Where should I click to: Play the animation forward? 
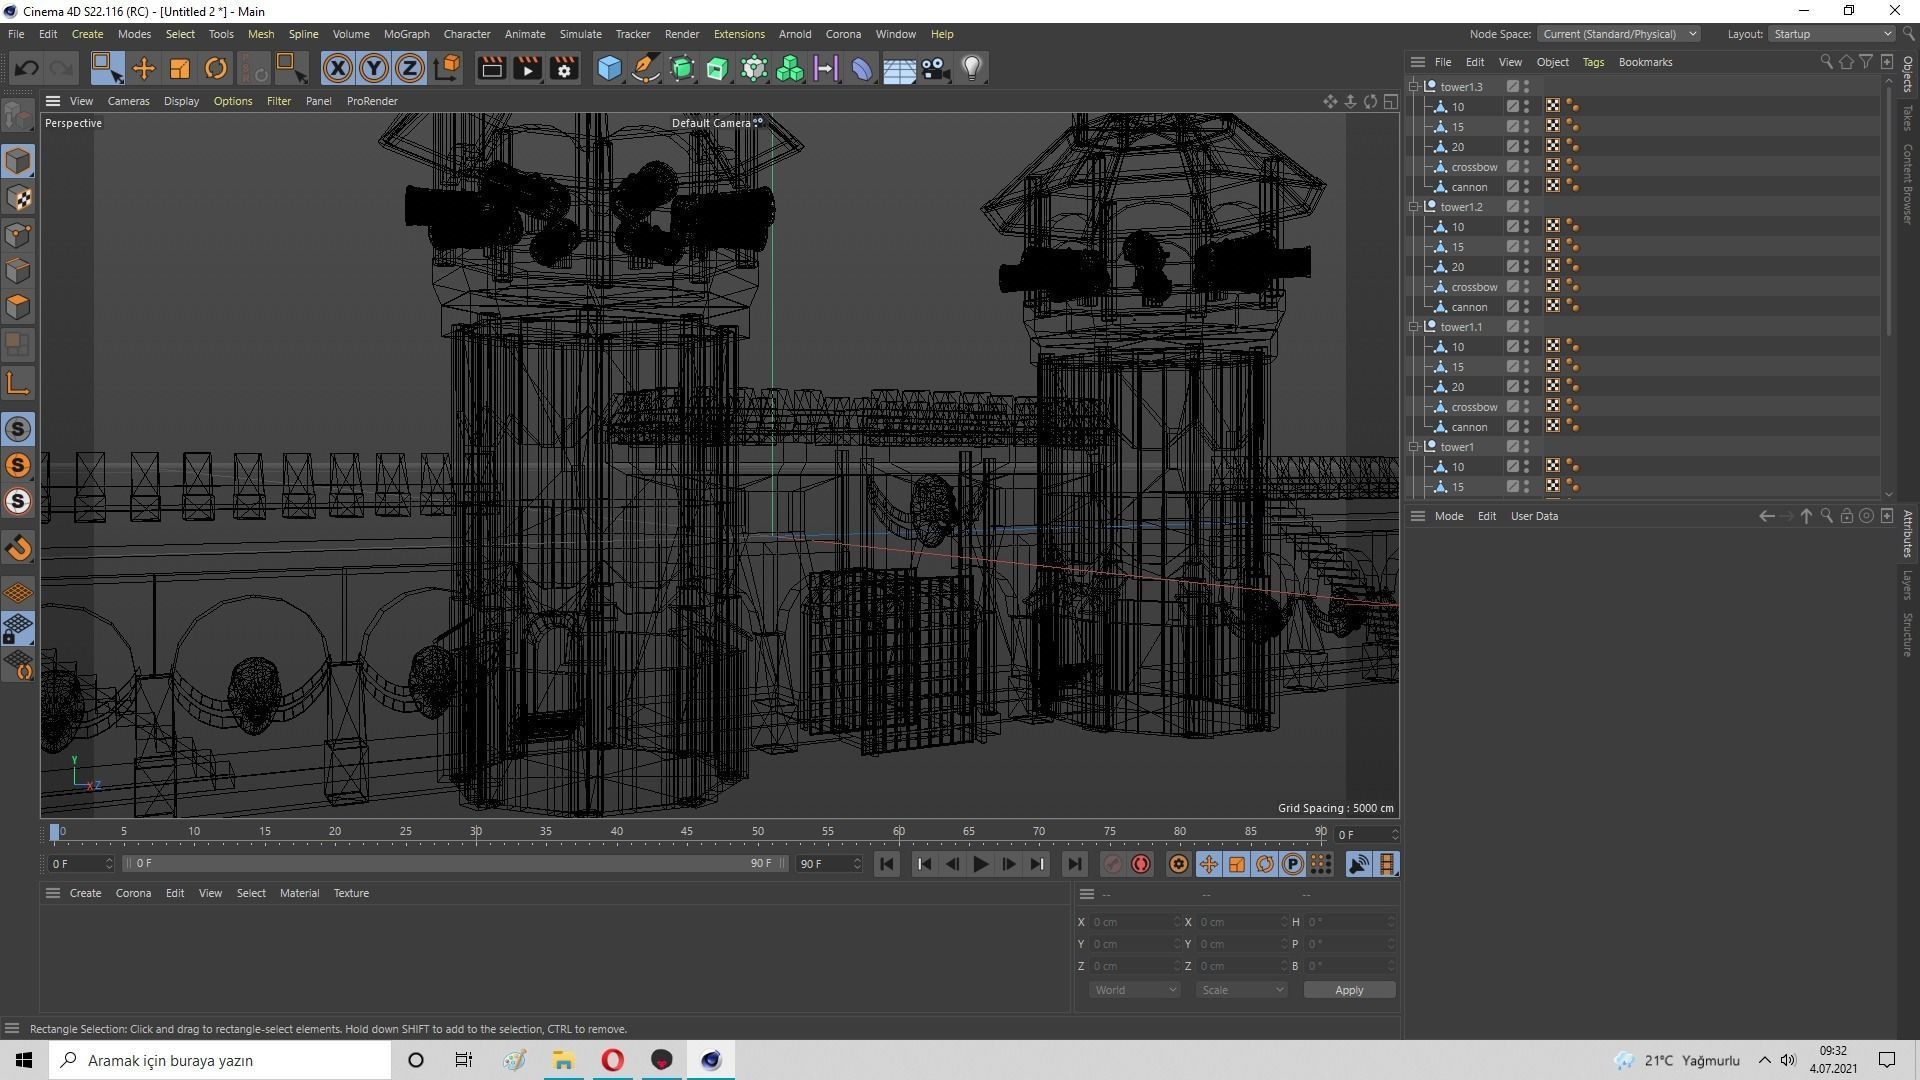[x=980, y=864]
